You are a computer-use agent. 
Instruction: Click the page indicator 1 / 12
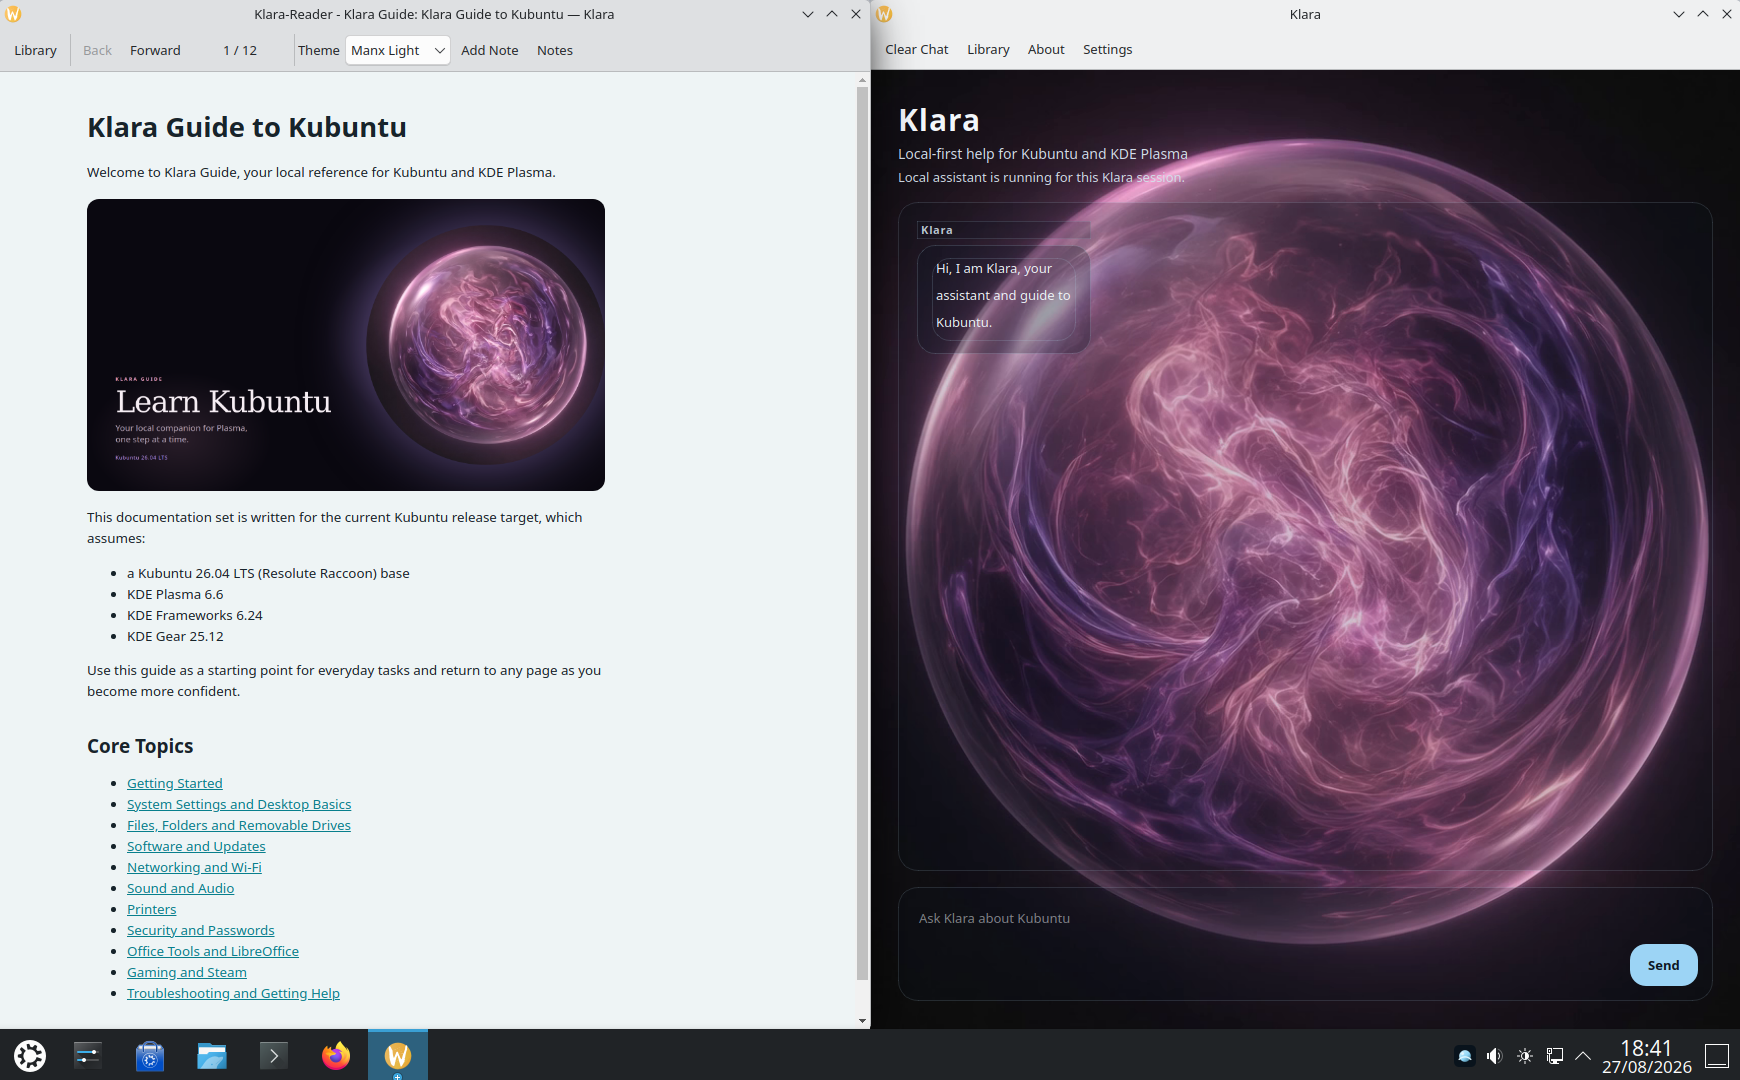coord(240,50)
